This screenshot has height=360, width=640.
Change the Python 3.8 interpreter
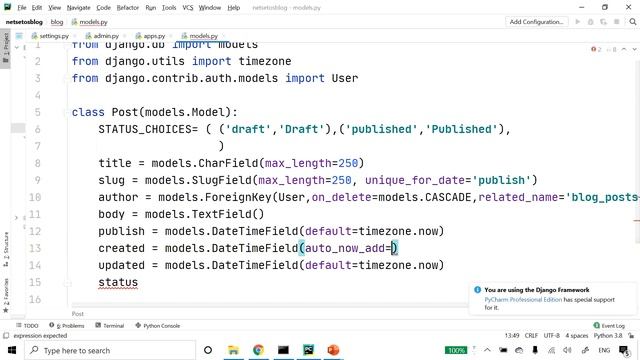pyautogui.click(x=608, y=336)
